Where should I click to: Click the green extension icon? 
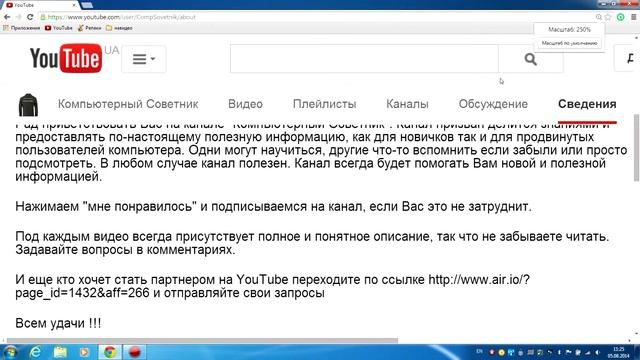pos(620,17)
